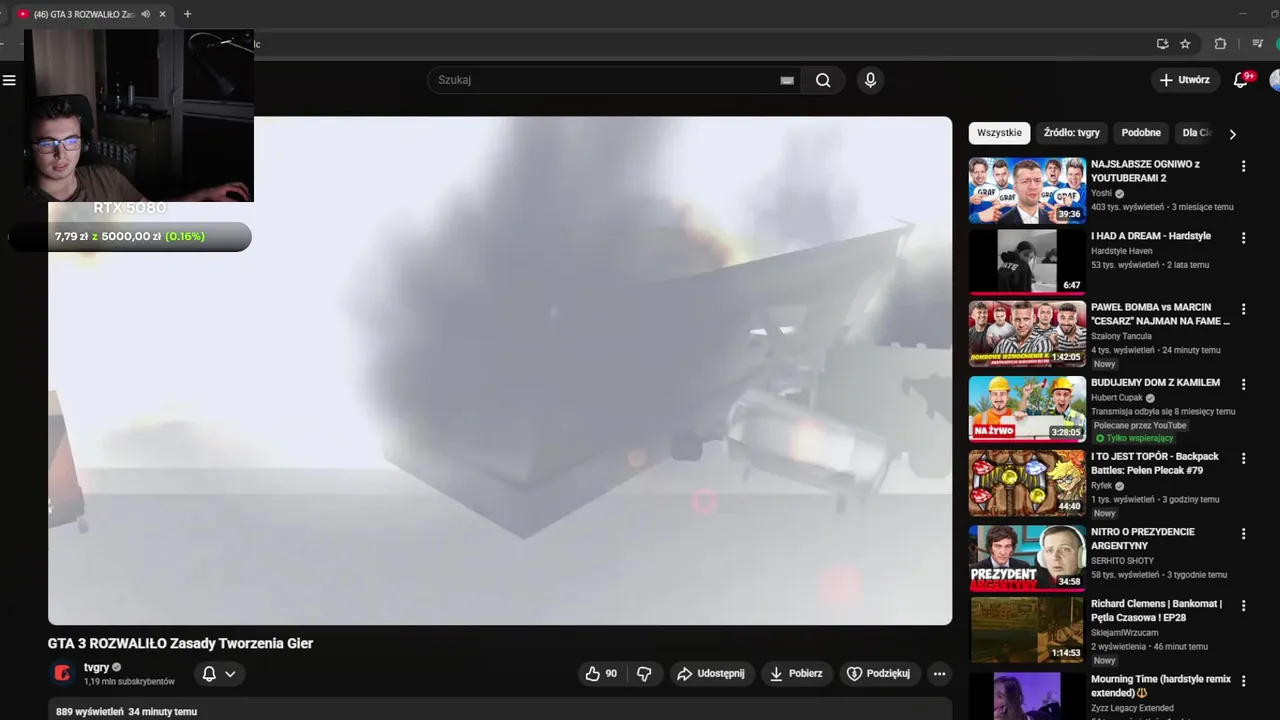
Task: Select the Podobne filter chip
Action: 1141,133
